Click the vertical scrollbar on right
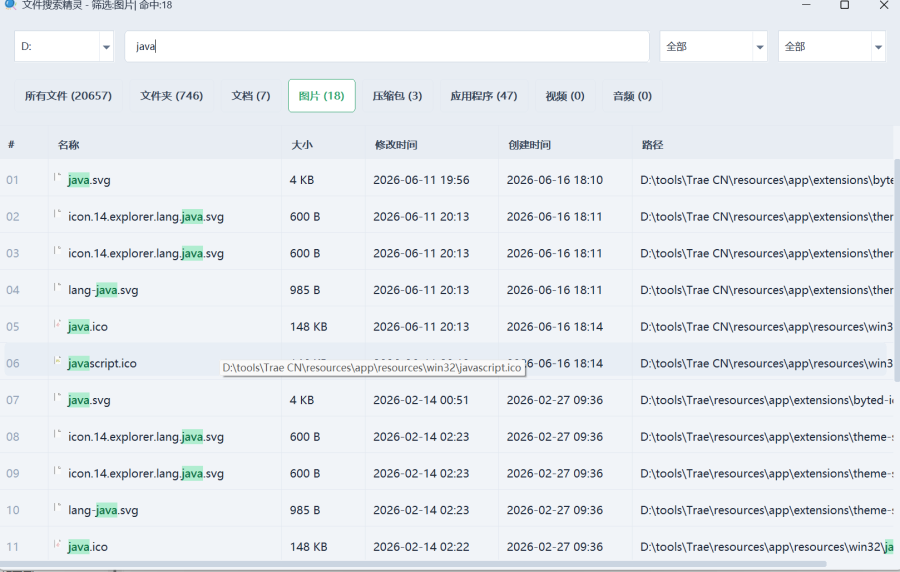The height and width of the screenshot is (572, 900). (x=897, y=270)
